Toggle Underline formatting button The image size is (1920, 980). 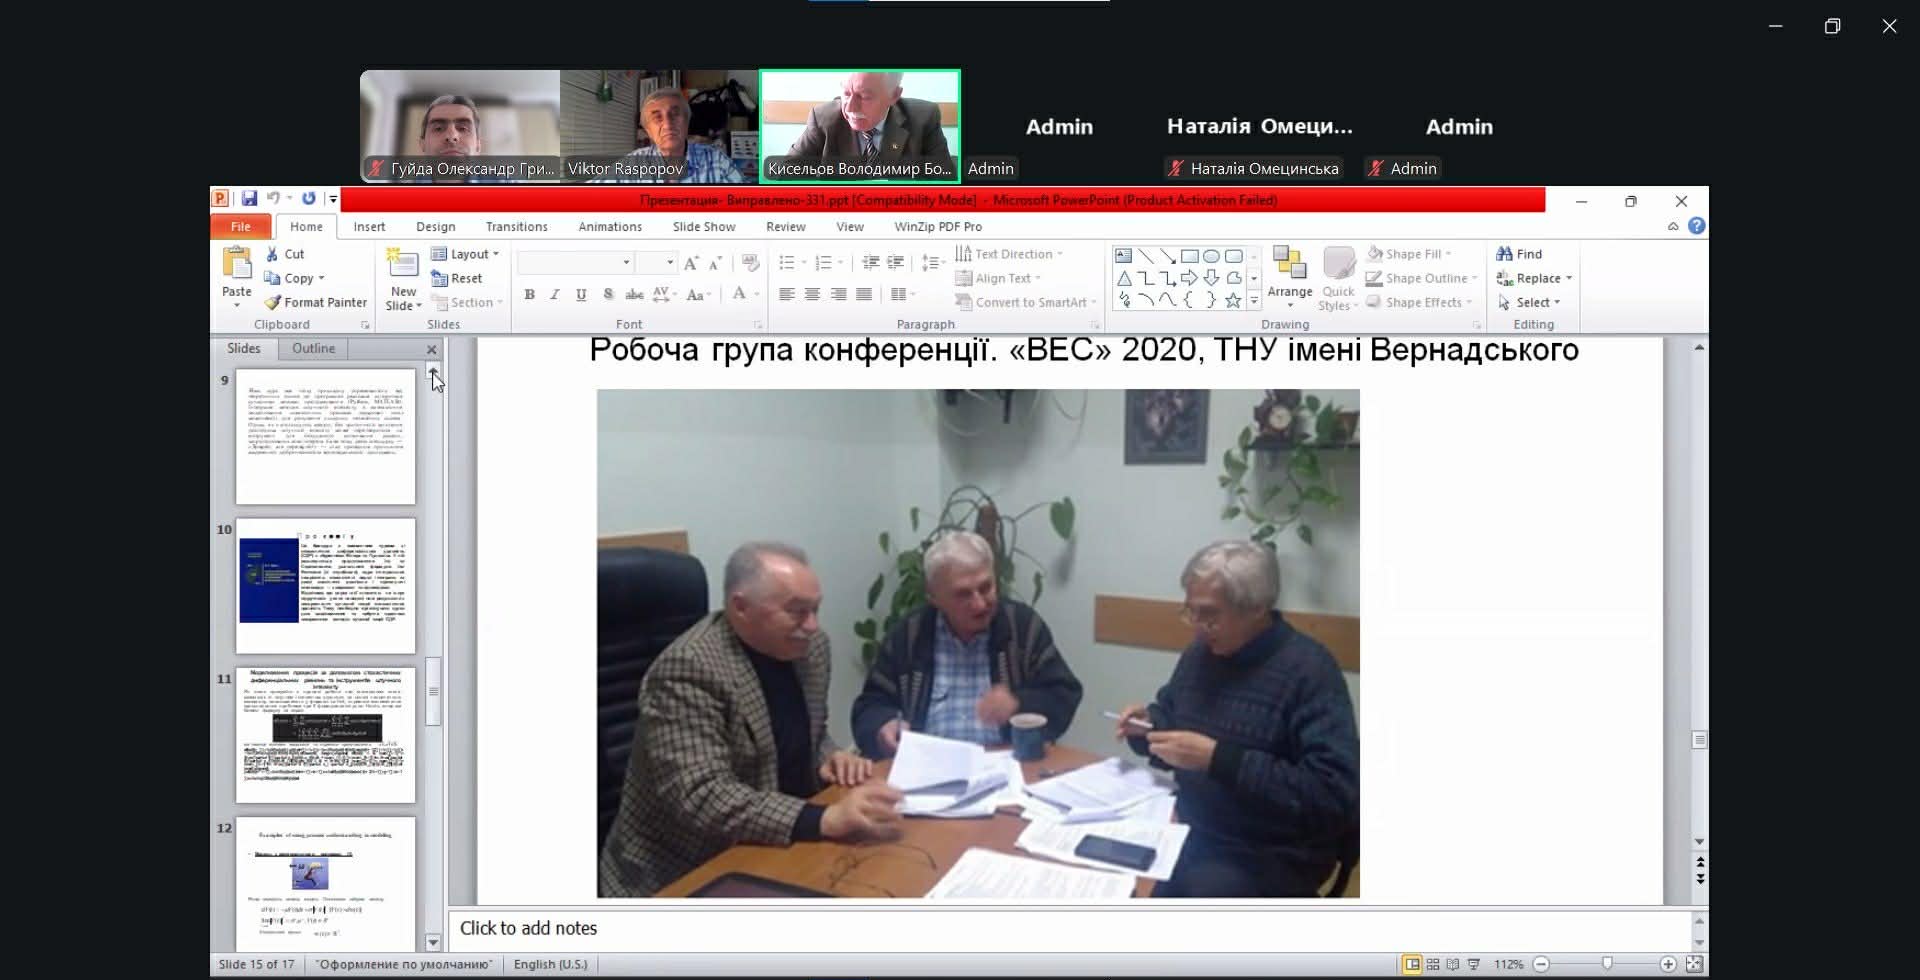tap(581, 294)
